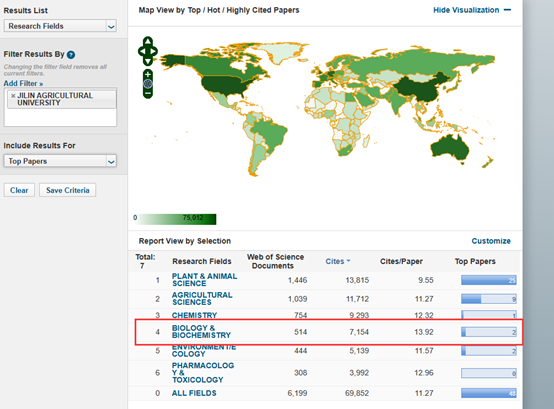Click the Clear button

click(x=19, y=190)
